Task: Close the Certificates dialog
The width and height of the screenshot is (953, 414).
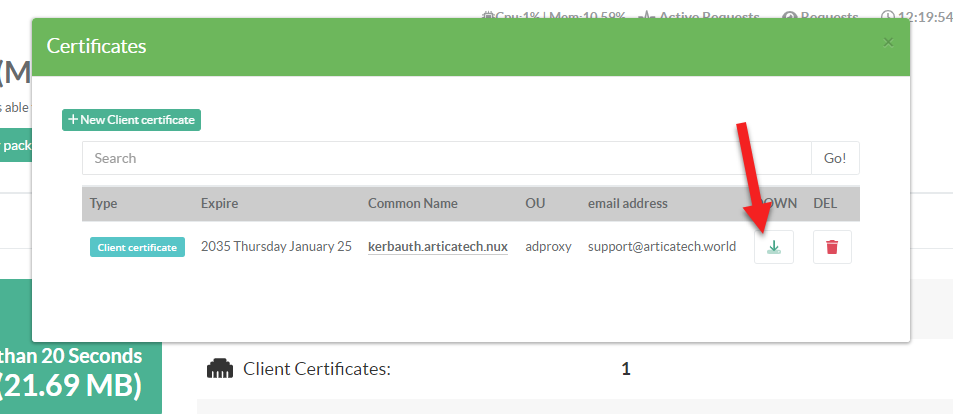Action: click(888, 42)
